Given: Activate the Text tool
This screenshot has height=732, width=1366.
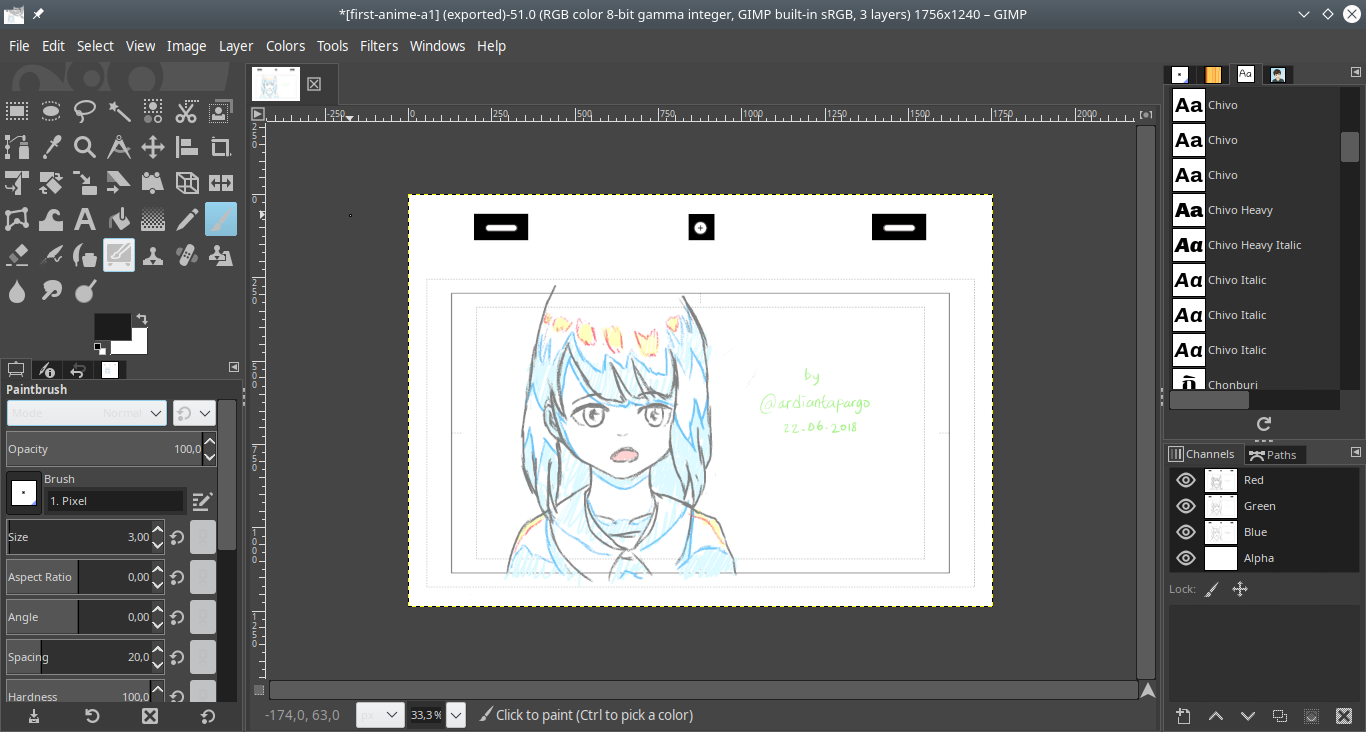Looking at the screenshot, I should click(x=85, y=220).
